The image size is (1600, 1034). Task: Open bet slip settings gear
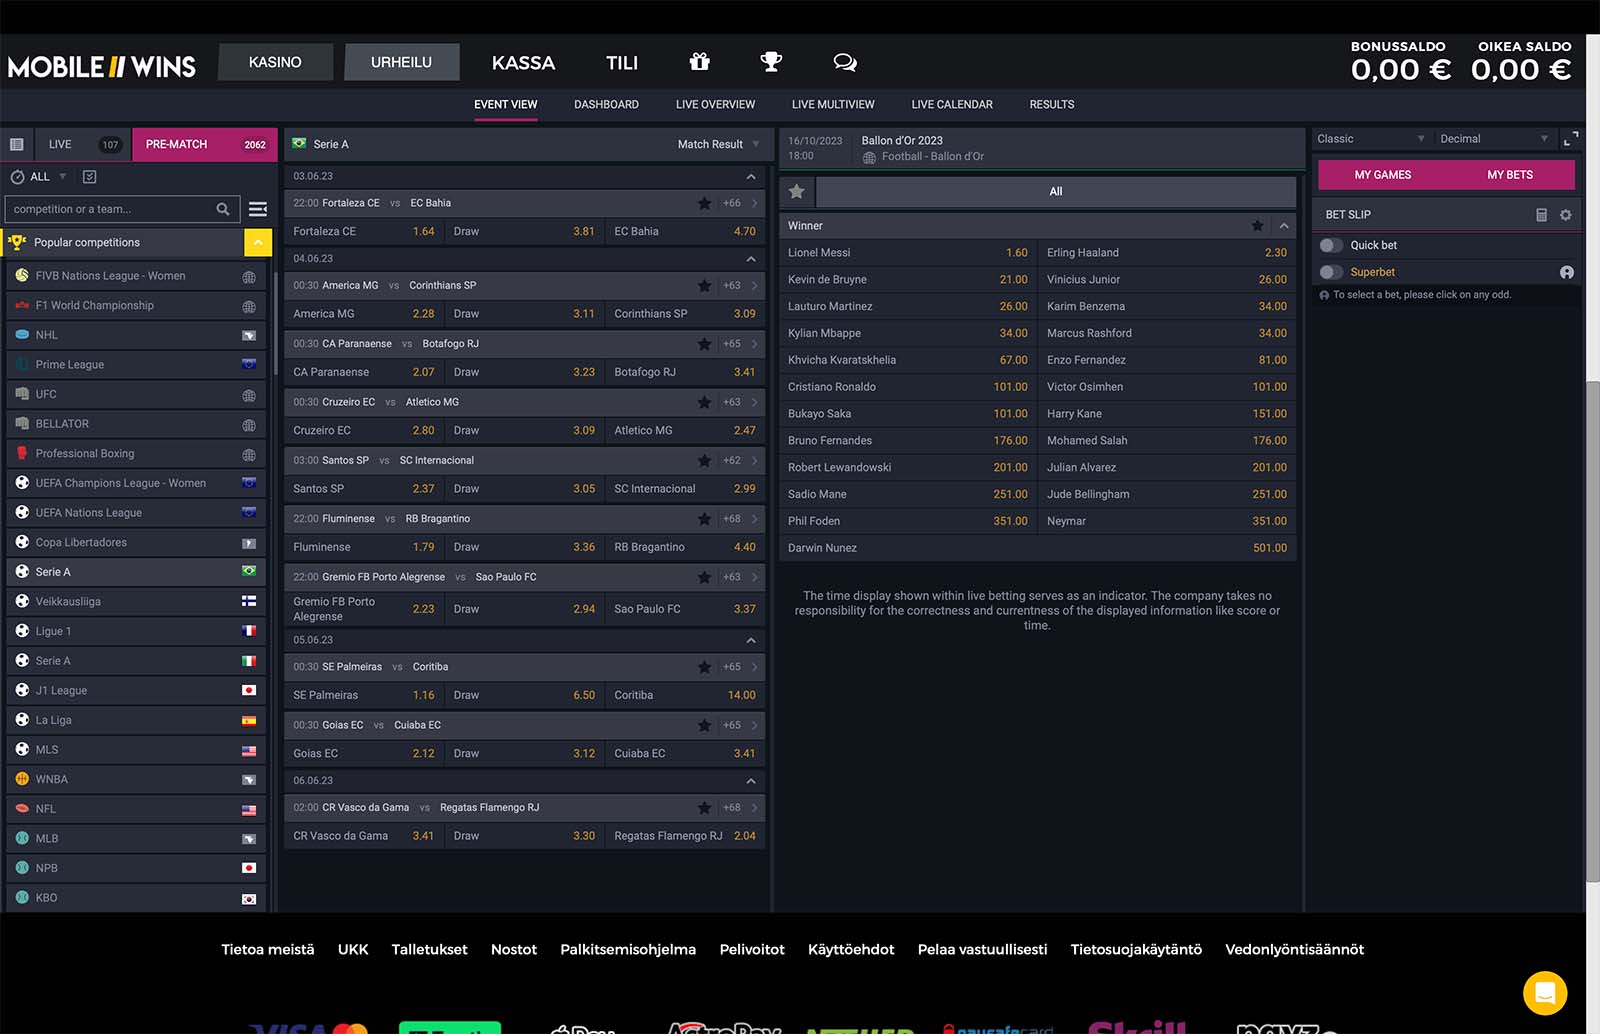[x=1566, y=215]
